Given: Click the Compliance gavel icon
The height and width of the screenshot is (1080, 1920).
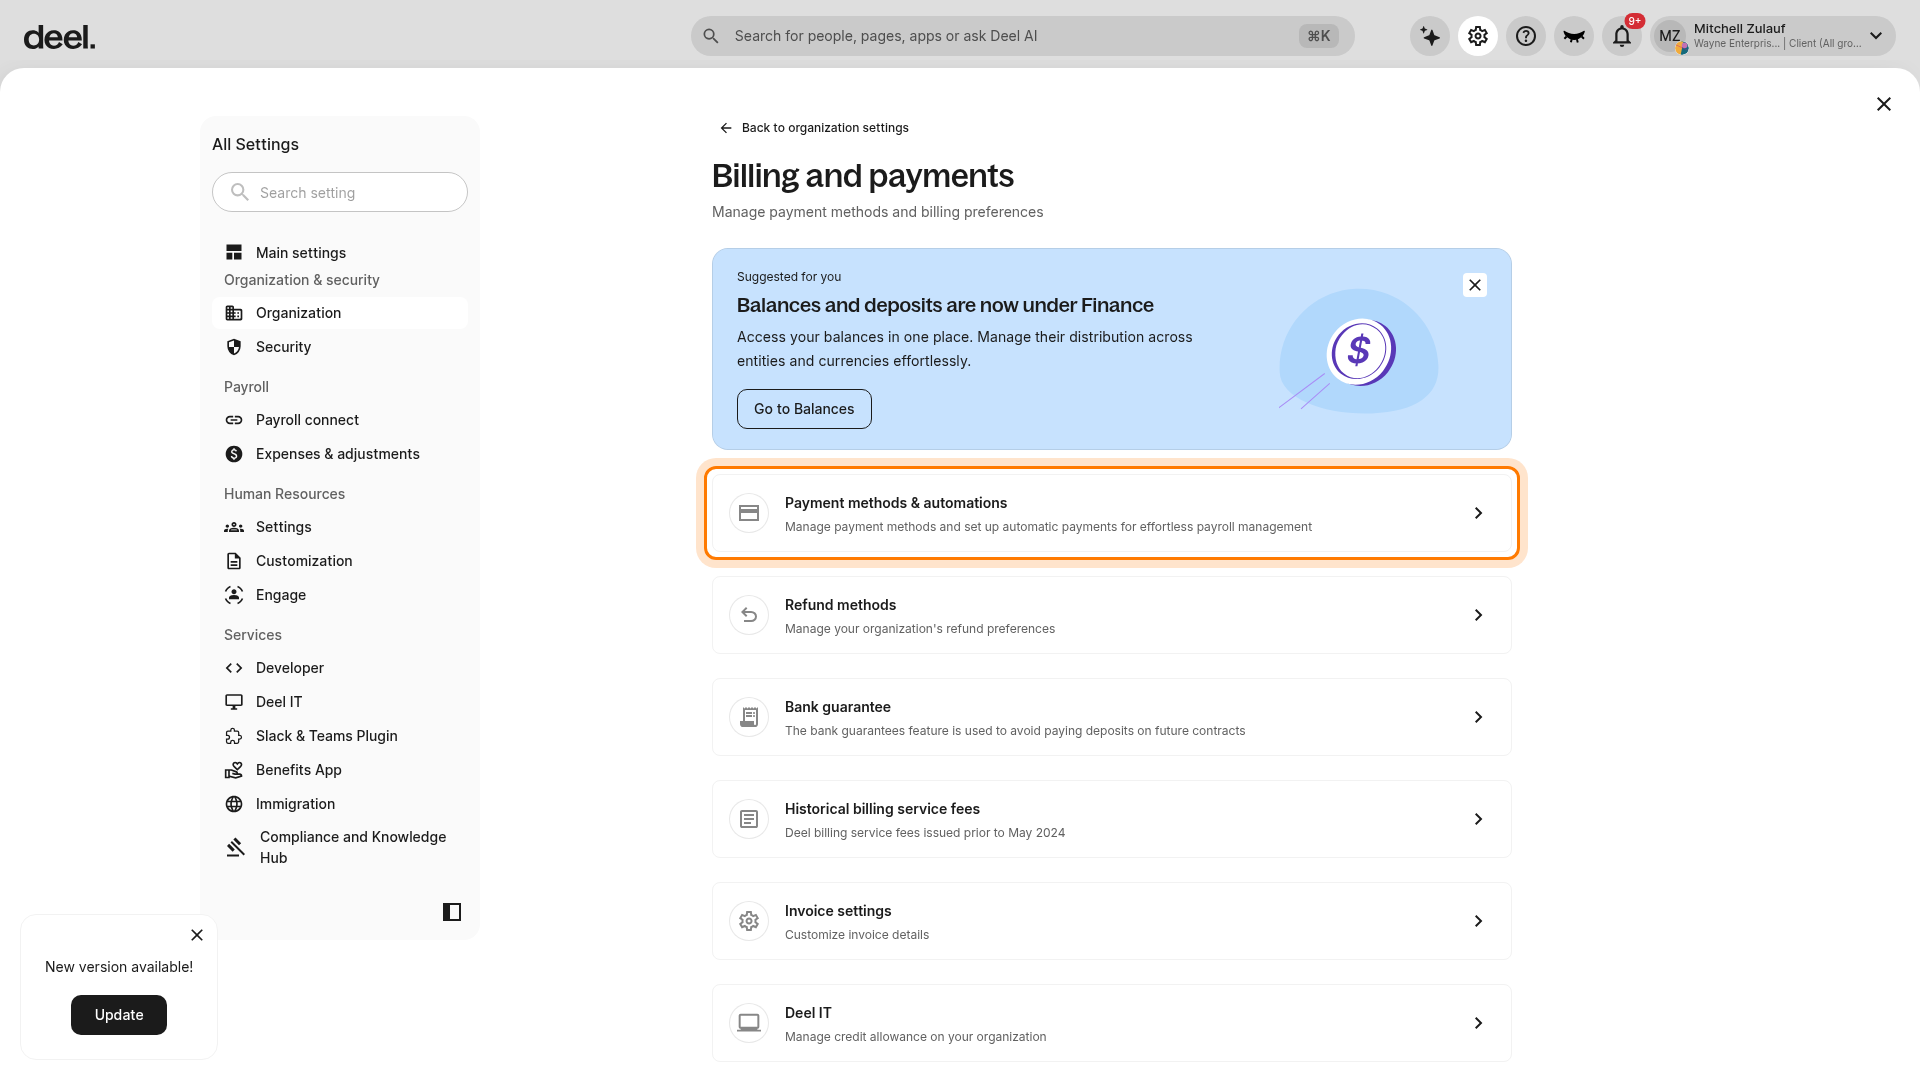Looking at the screenshot, I should 236,847.
